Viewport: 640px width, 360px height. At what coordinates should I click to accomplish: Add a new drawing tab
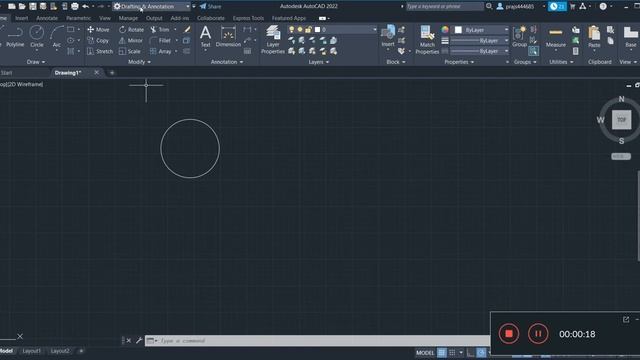pos(112,73)
